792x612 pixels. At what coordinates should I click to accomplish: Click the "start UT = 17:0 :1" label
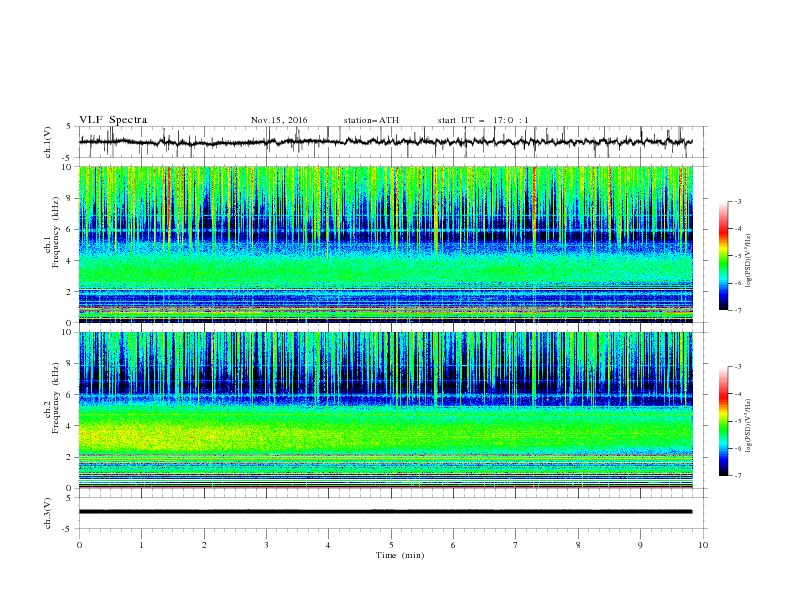click(x=483, y=120)
